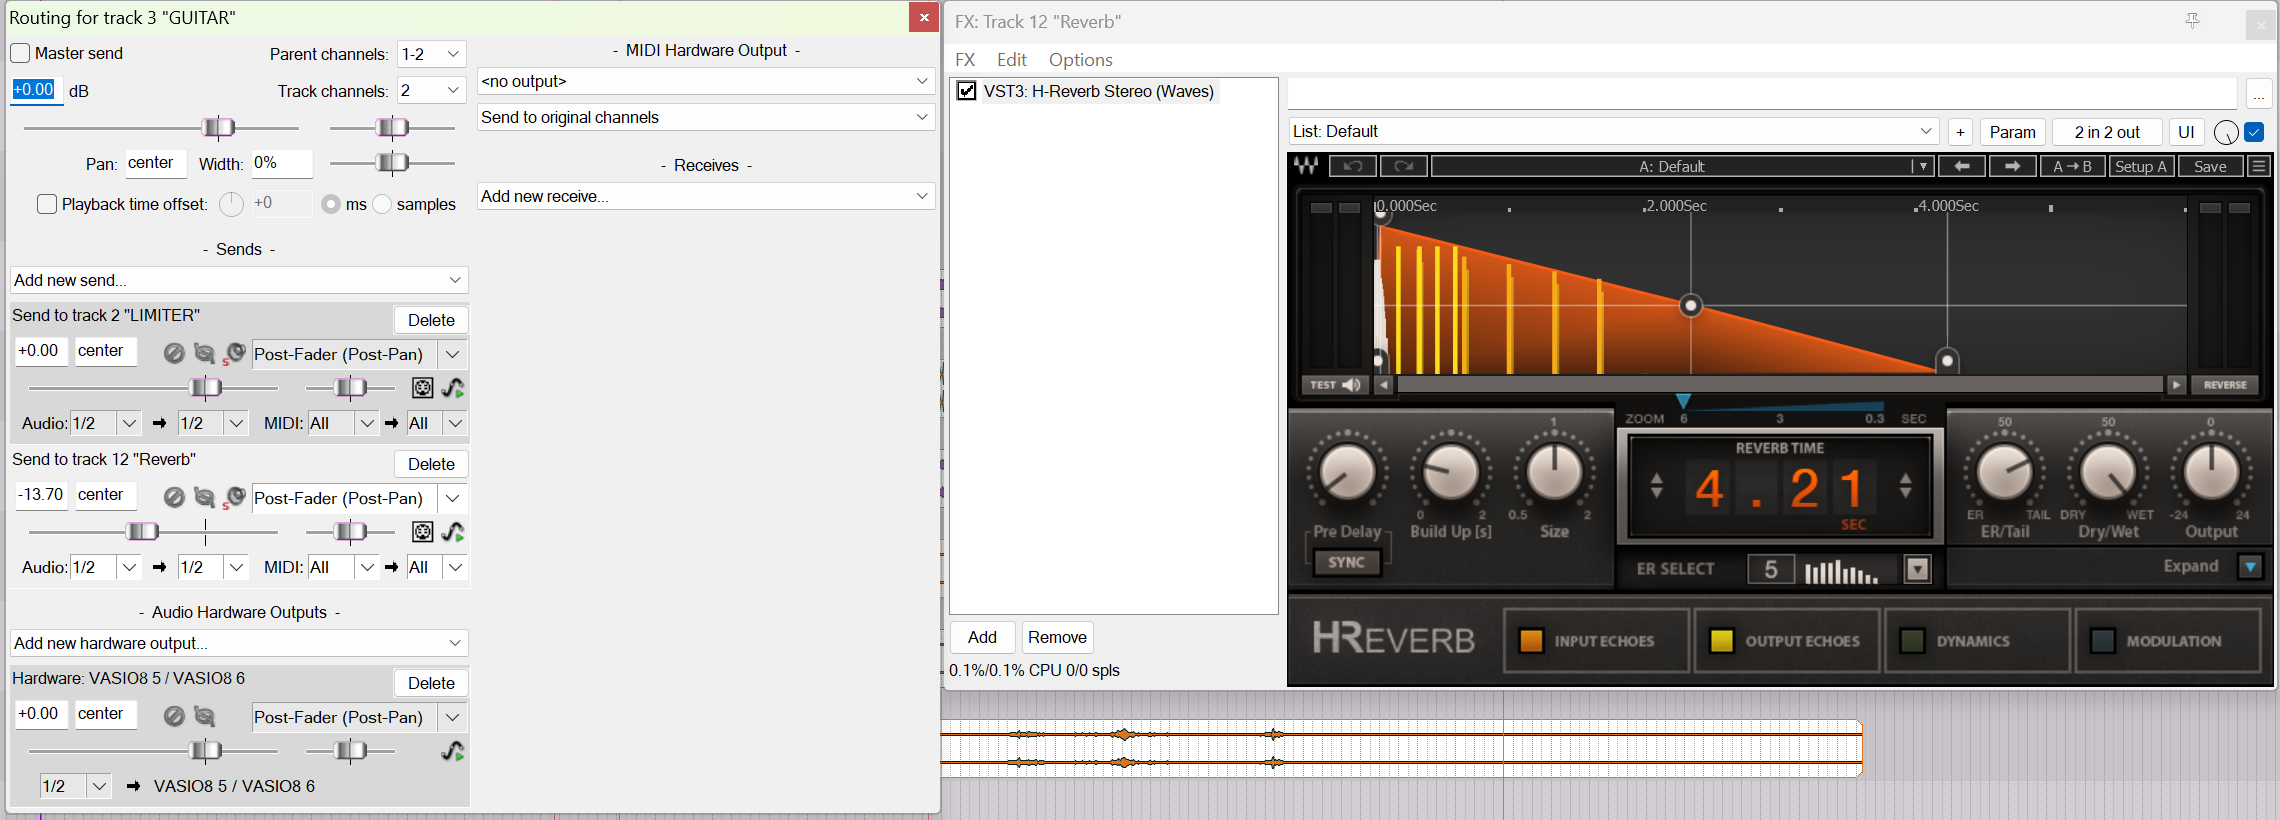The height and width of the screenshot is (820, 2280).
Task: Click the Dry/Wet knob in H-Reverb
Action: [x=2107, y=472]
